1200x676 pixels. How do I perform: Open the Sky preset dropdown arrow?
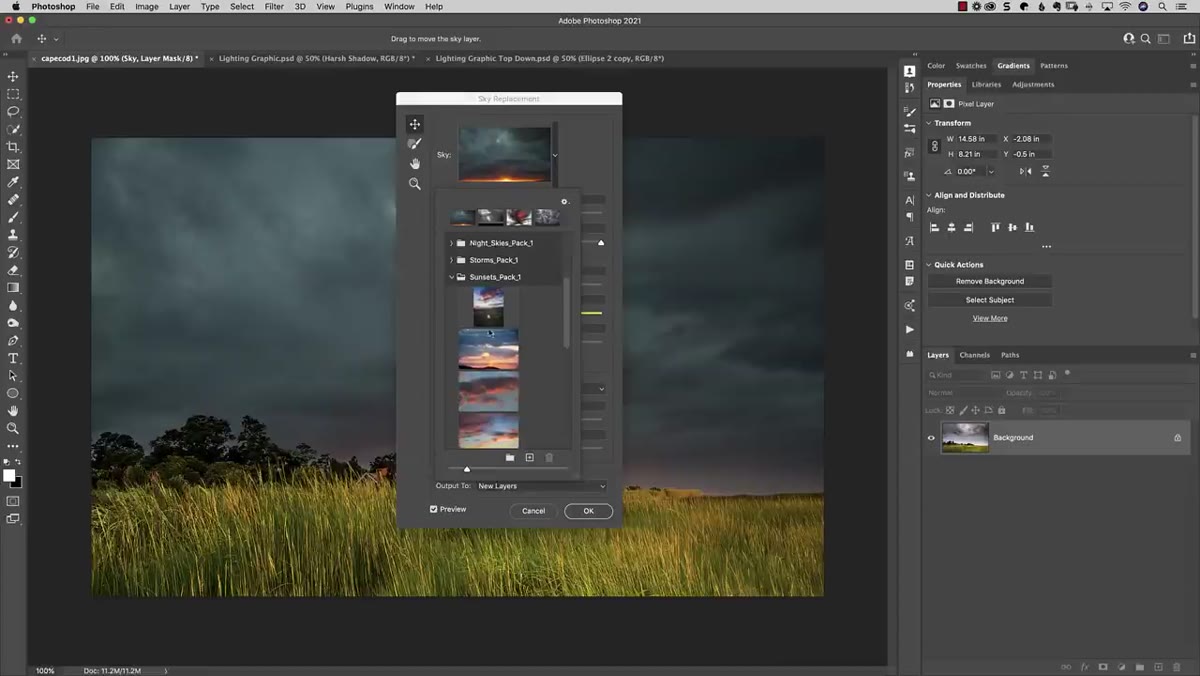click(555, 155)
